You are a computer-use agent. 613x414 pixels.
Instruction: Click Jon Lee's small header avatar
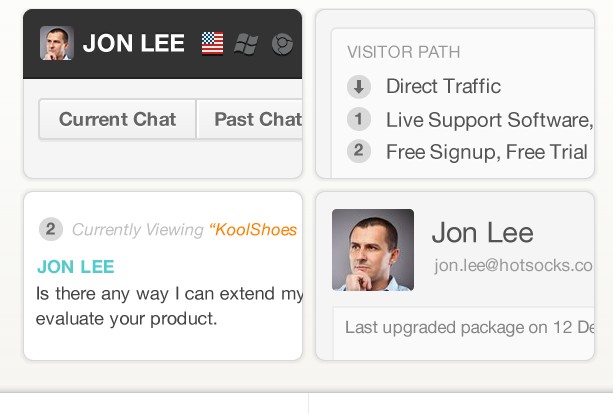coord(57,43)
